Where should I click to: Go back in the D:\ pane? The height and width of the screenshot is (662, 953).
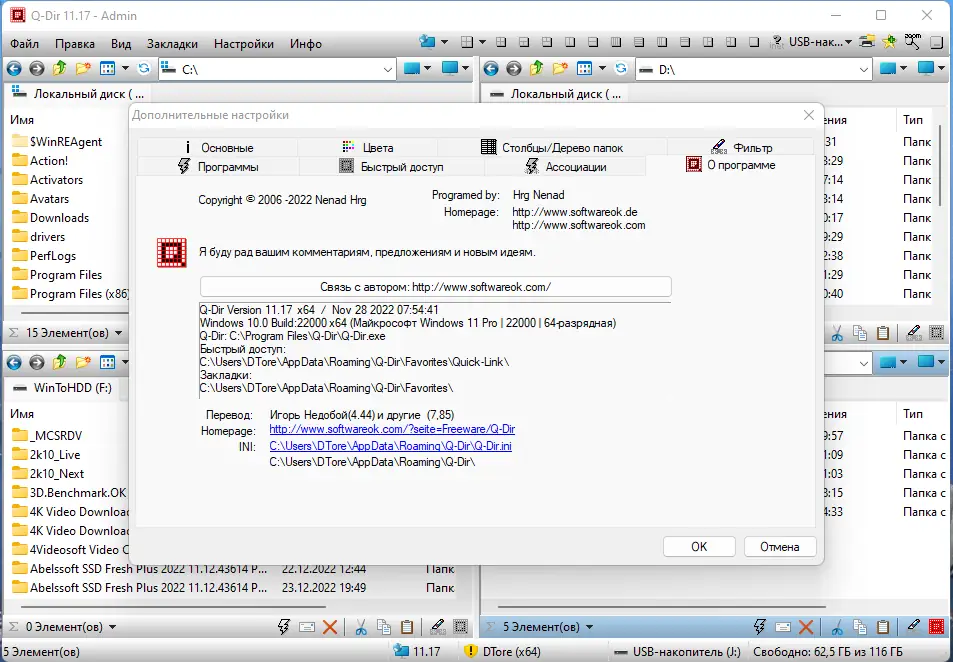point(491,69)
